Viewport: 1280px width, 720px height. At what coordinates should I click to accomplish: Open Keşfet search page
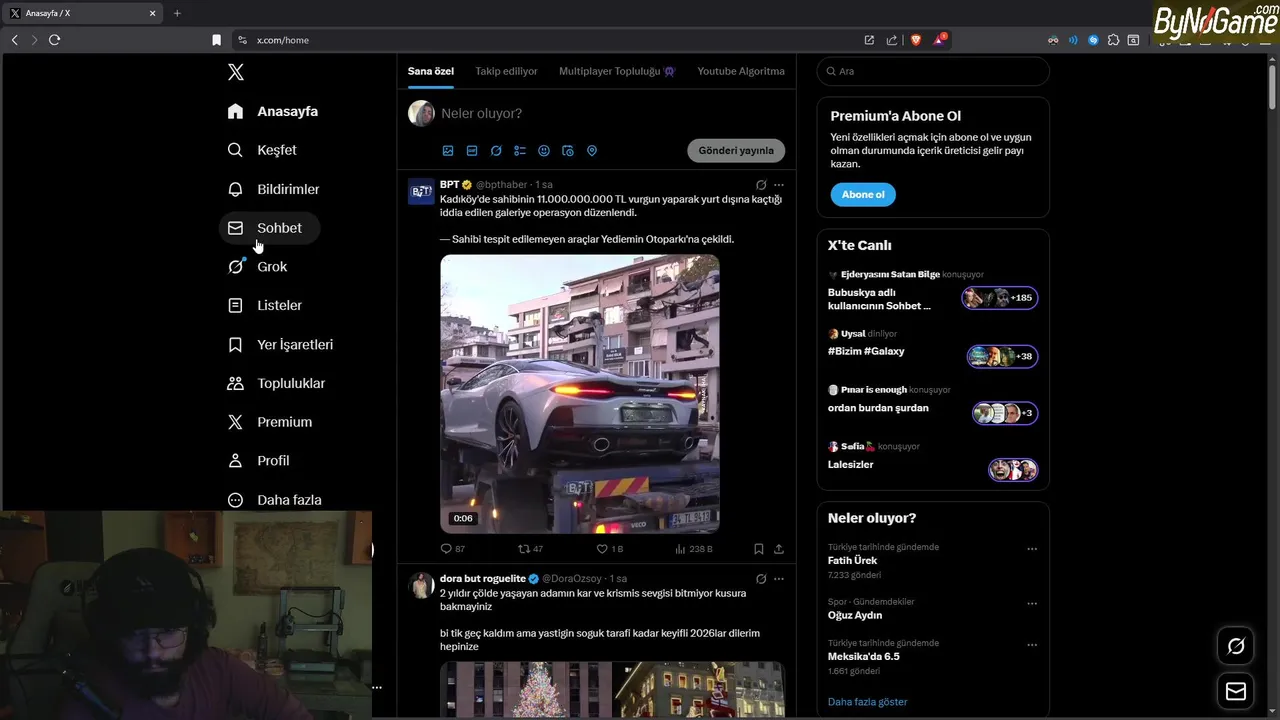tap(262, 150)
